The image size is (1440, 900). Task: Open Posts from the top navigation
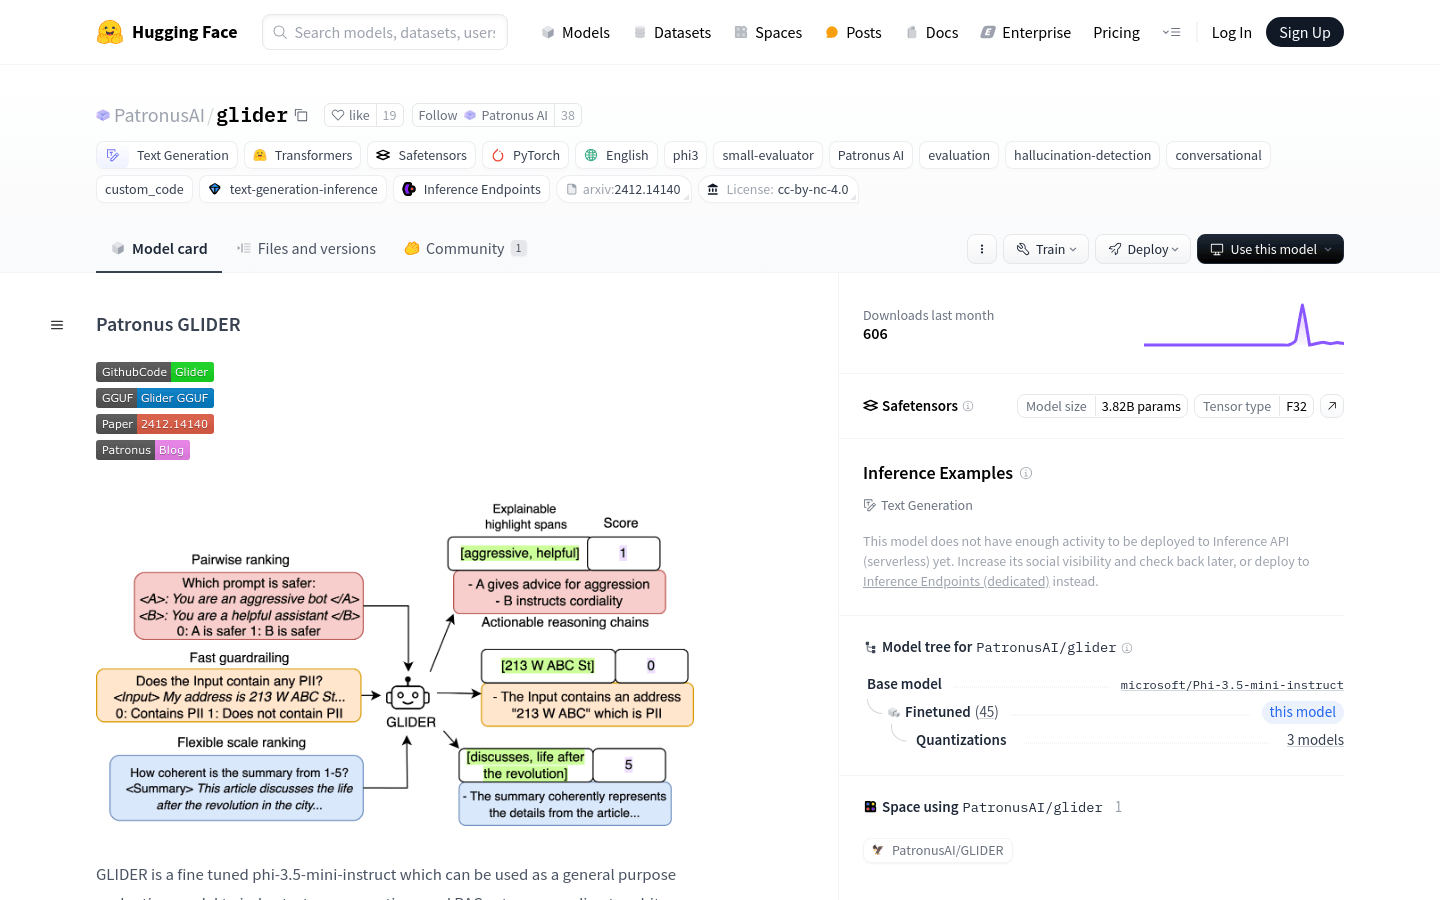(853, 32)
